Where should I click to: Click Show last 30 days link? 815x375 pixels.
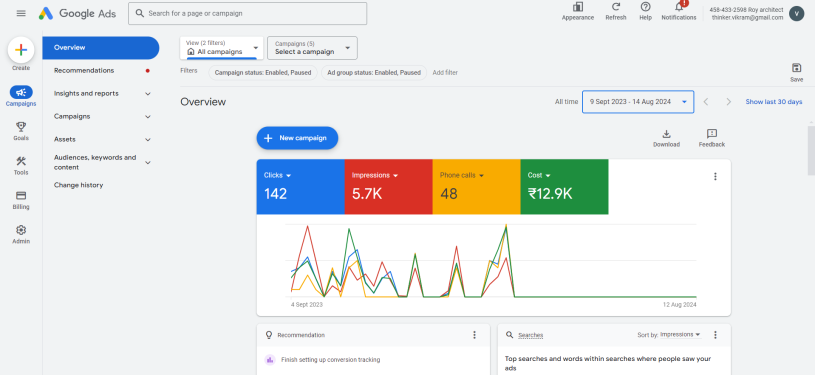pos(773,102)
